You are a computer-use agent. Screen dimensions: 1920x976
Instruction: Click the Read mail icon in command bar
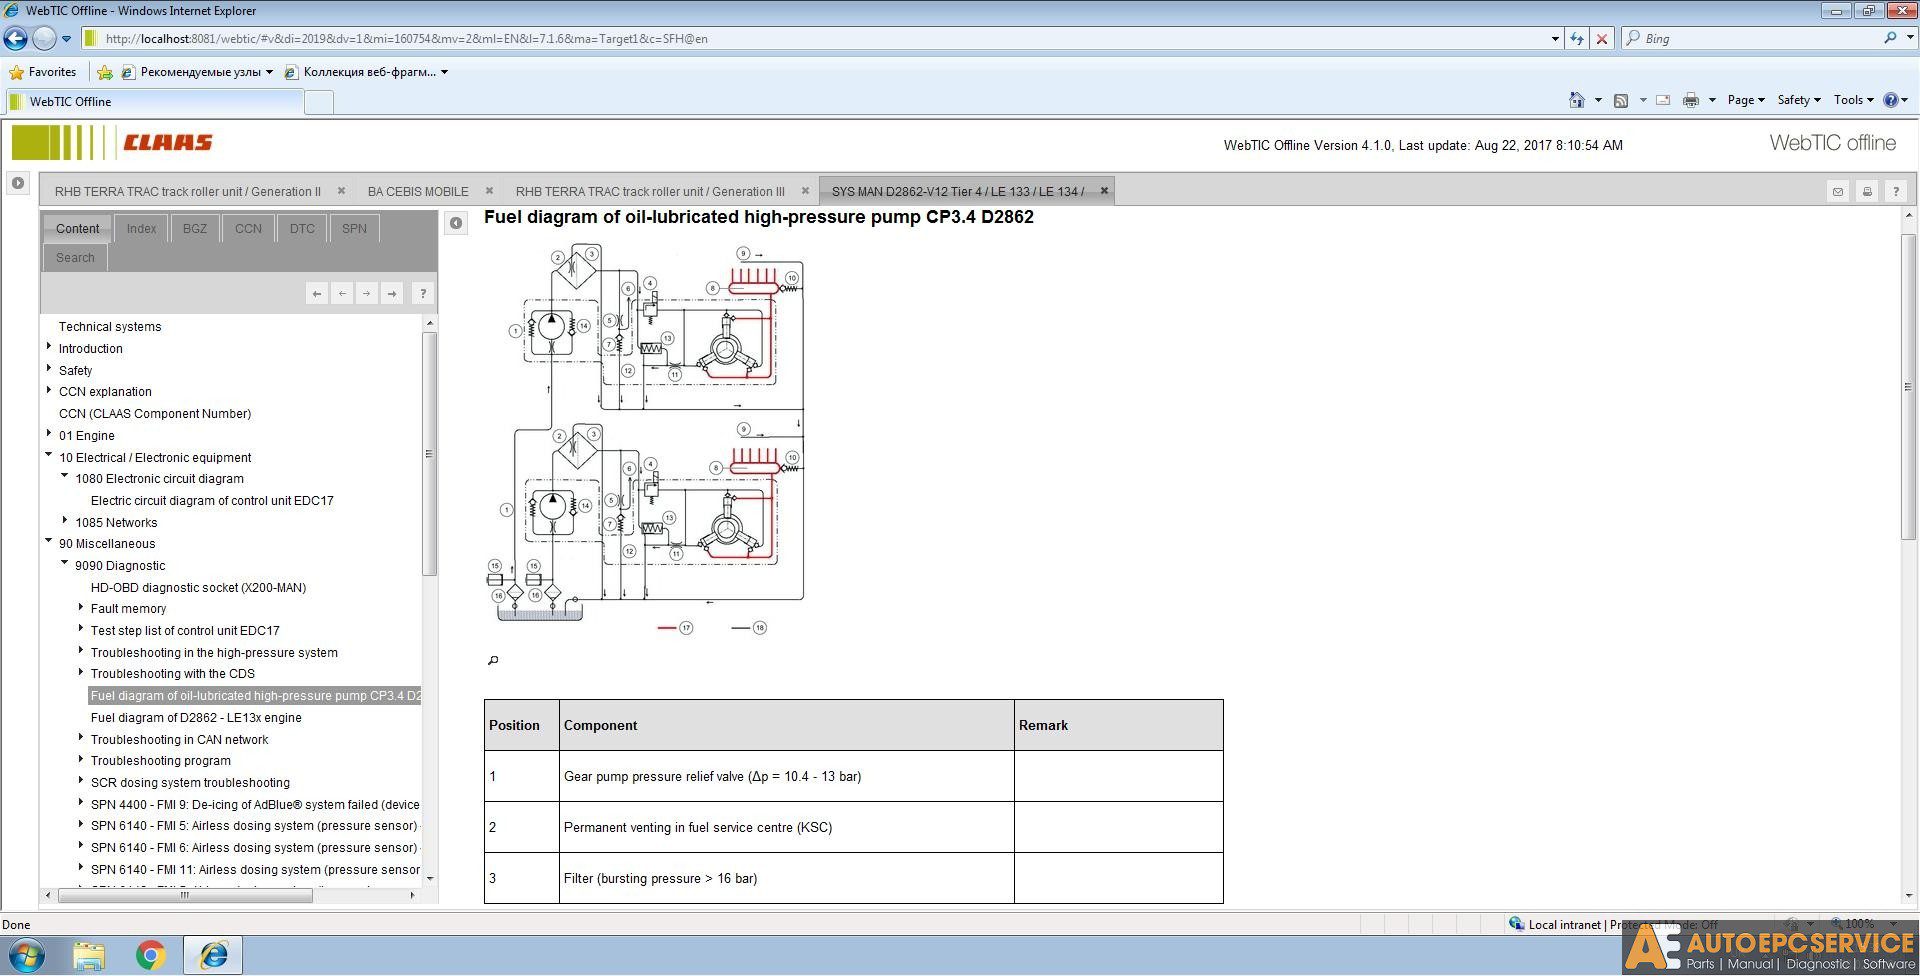[1663, 100]
